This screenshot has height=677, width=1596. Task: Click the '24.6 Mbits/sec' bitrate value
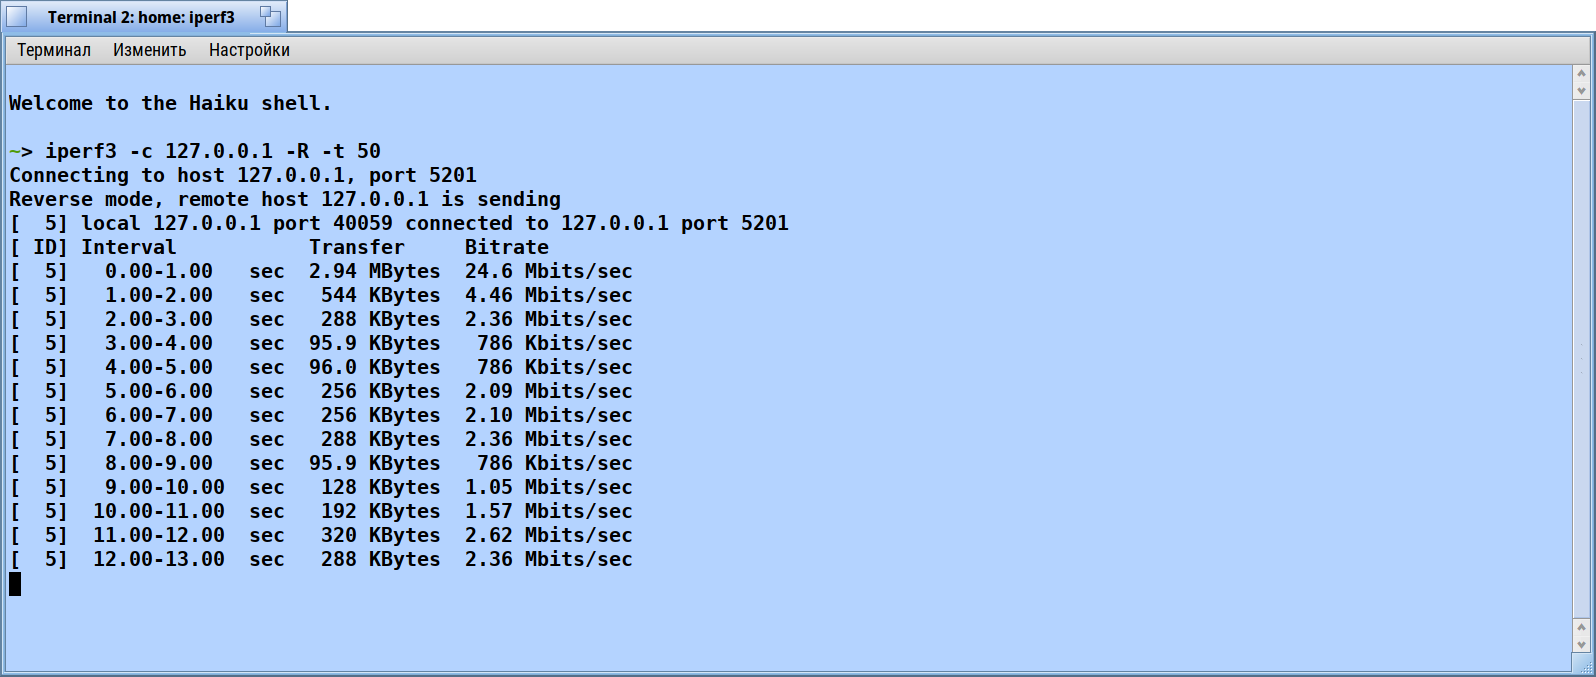(x=549, y=271)
